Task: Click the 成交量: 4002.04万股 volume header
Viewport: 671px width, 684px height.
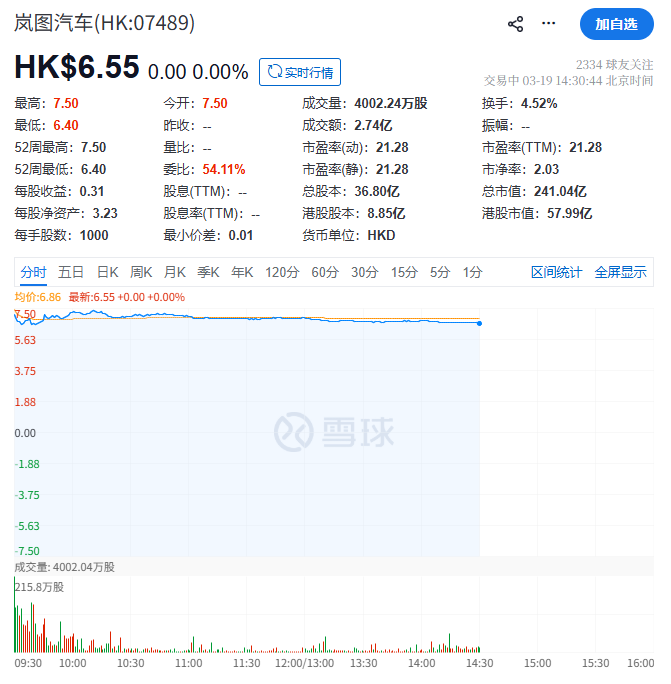Action: point(65,567)
